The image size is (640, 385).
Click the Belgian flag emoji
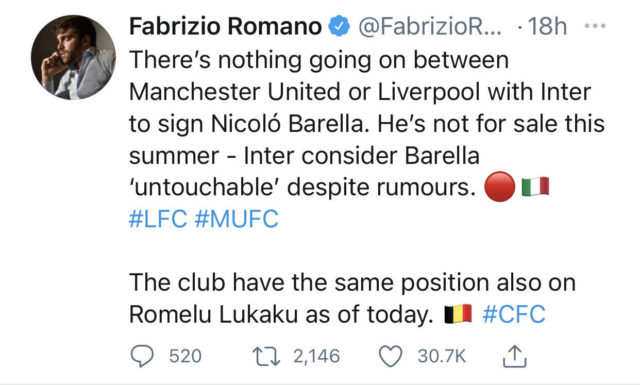tap(458, 314)
